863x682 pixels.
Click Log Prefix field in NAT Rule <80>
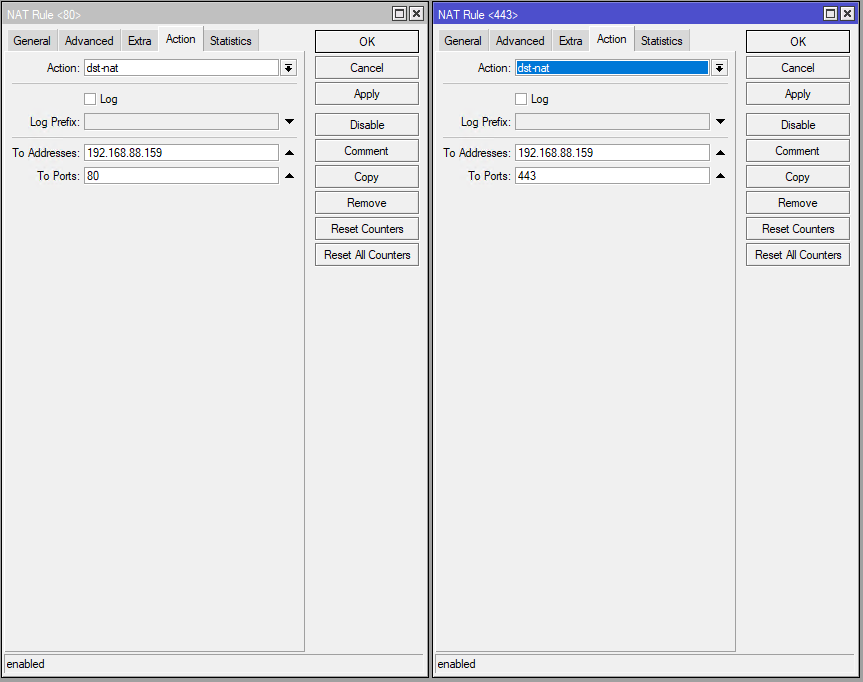181,122
